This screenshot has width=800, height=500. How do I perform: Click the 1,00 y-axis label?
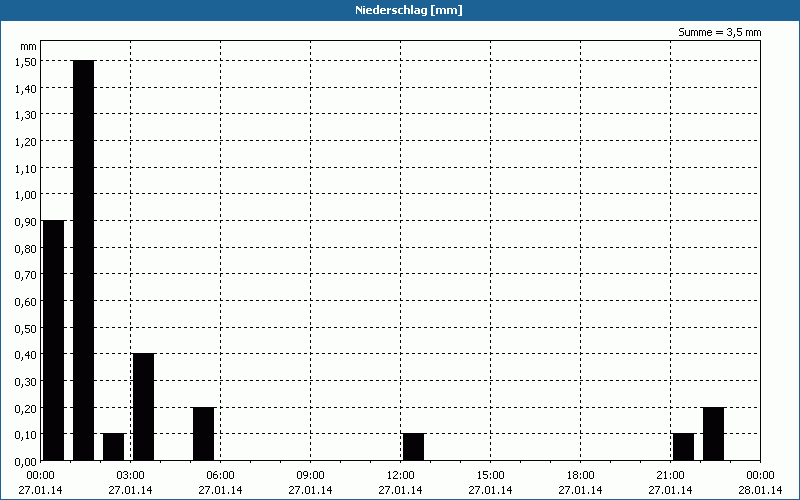(x=26, y=195)
